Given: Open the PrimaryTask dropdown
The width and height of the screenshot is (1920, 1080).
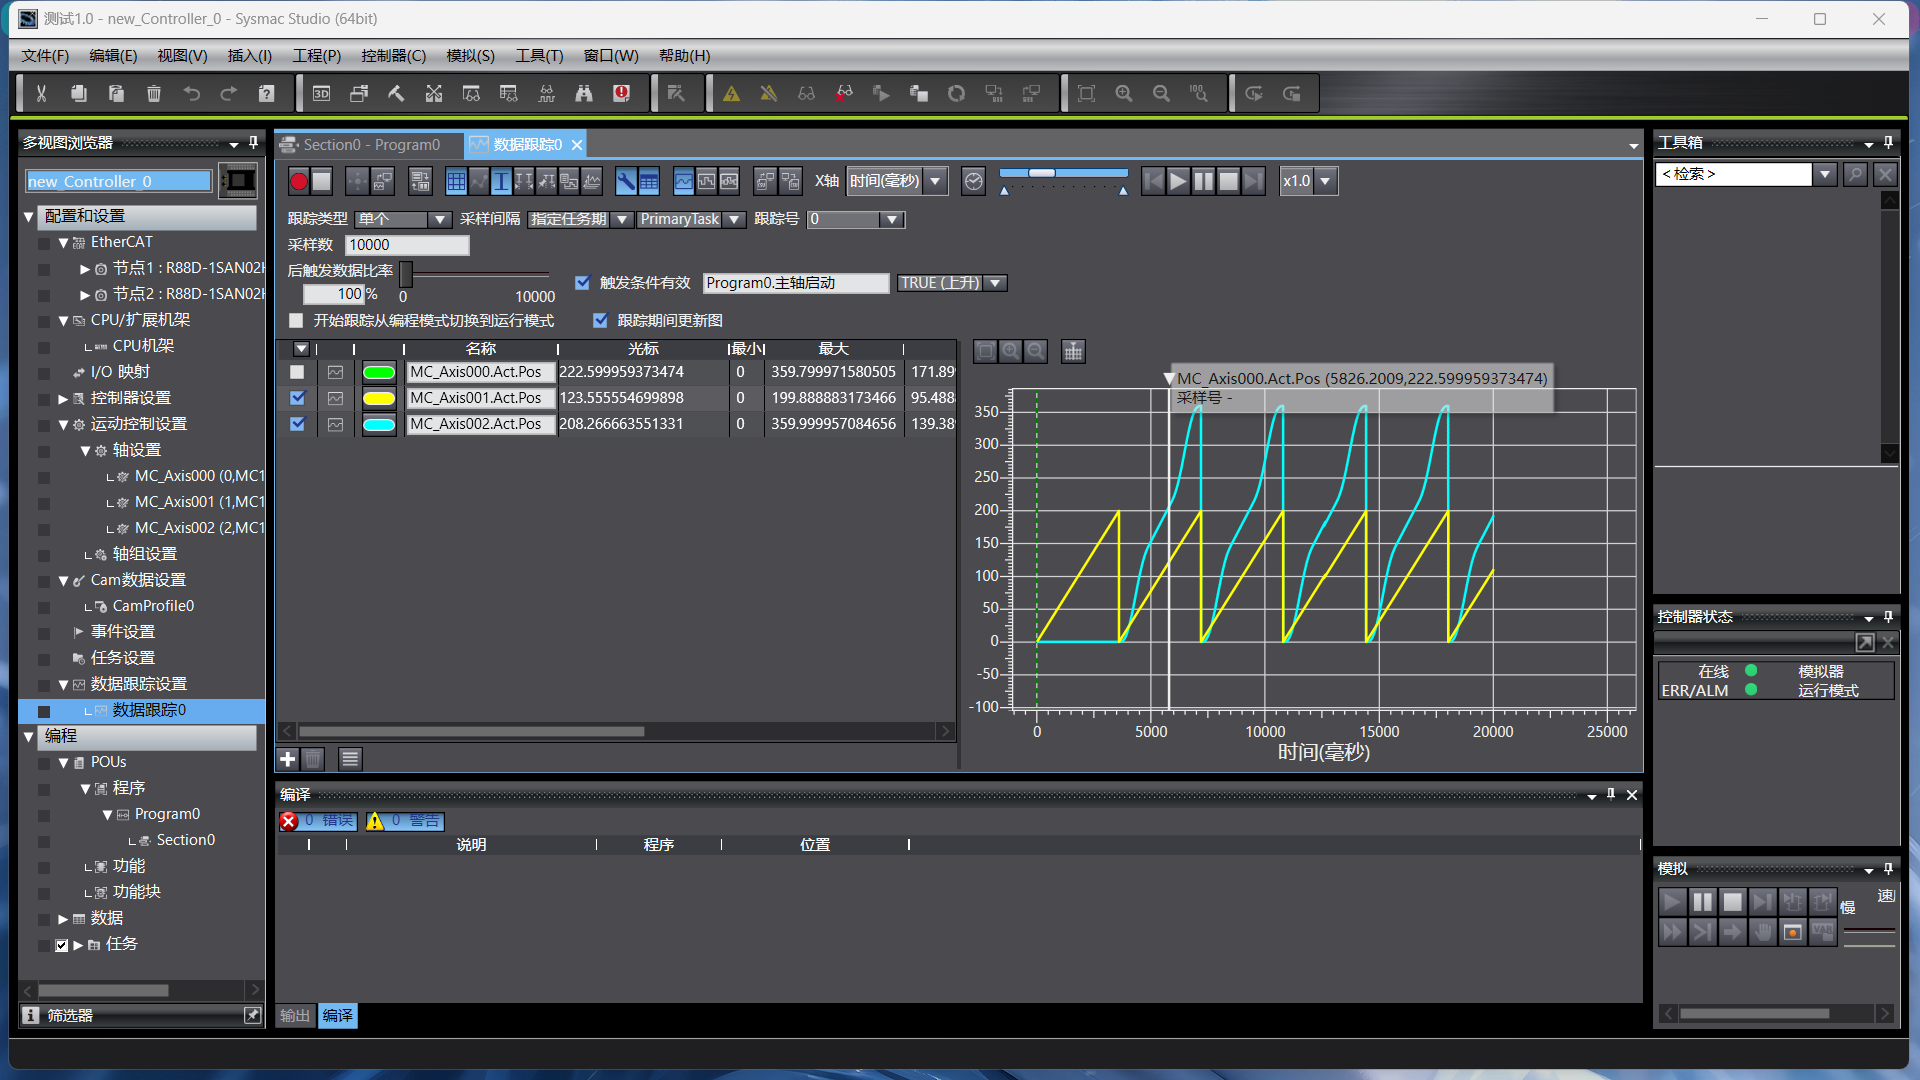Looking at the screenshot, I should coord(734,220).
